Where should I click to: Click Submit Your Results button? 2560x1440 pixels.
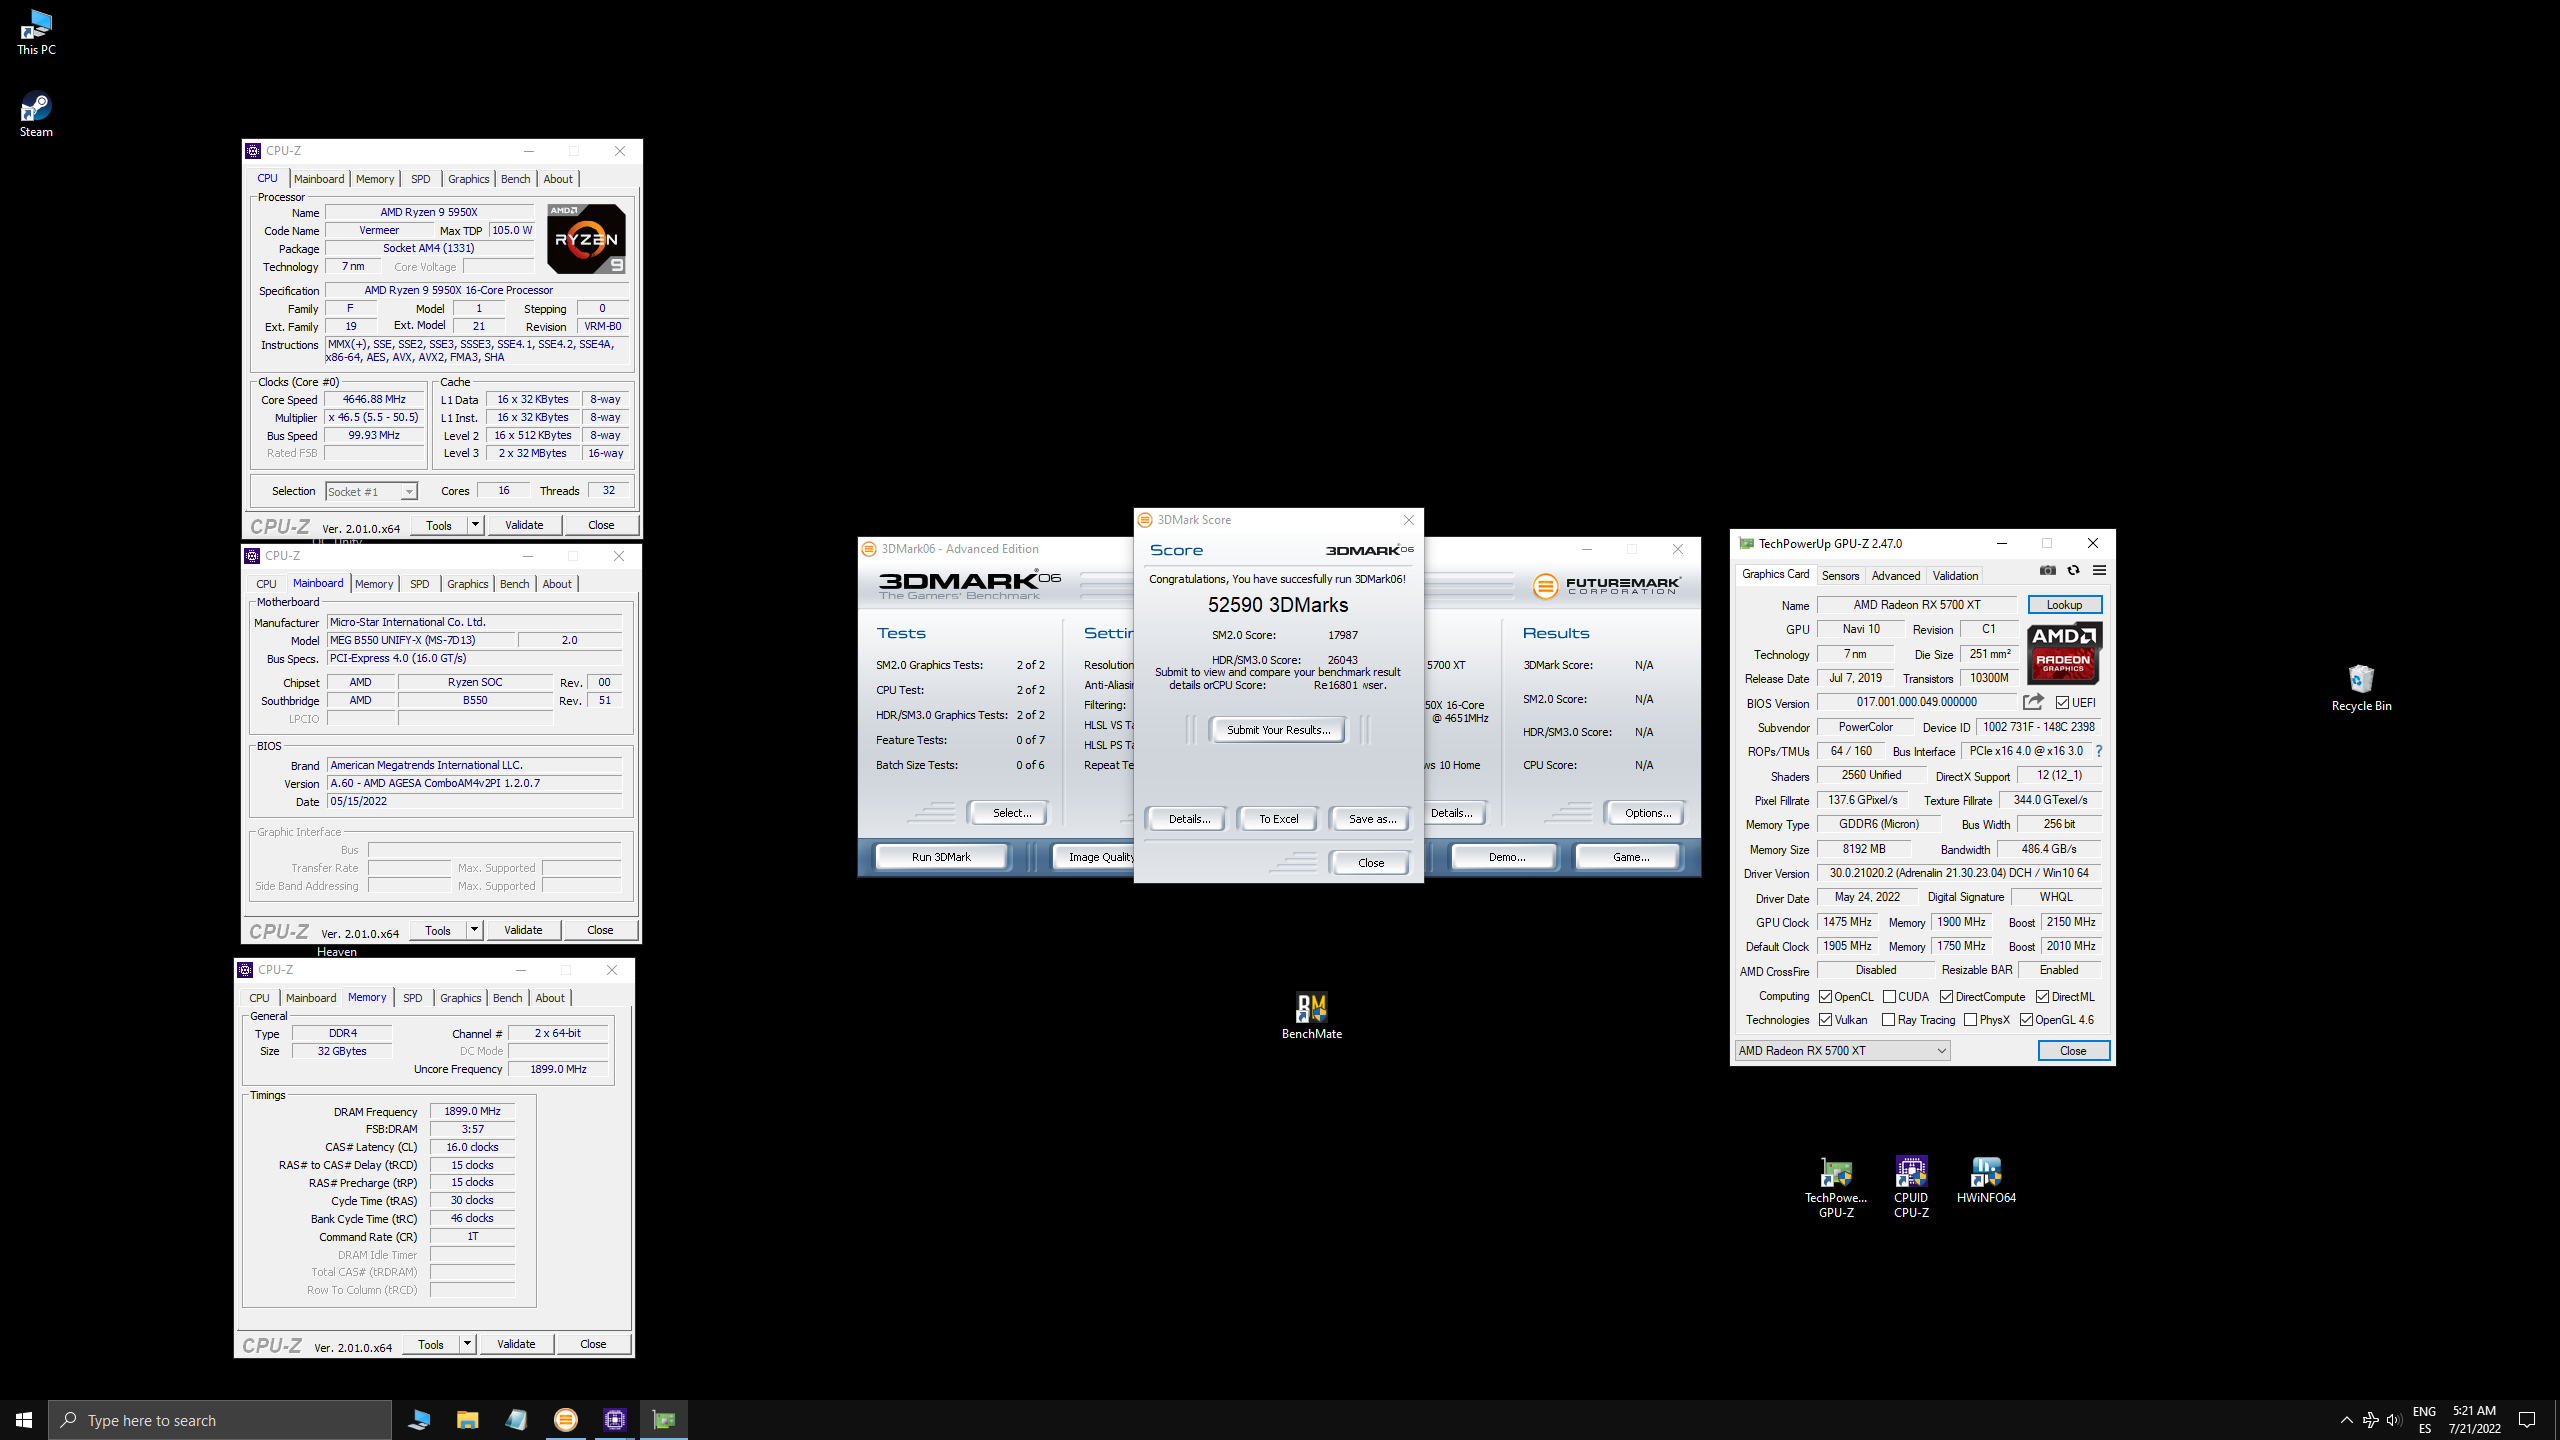[x=1278, y=730]
